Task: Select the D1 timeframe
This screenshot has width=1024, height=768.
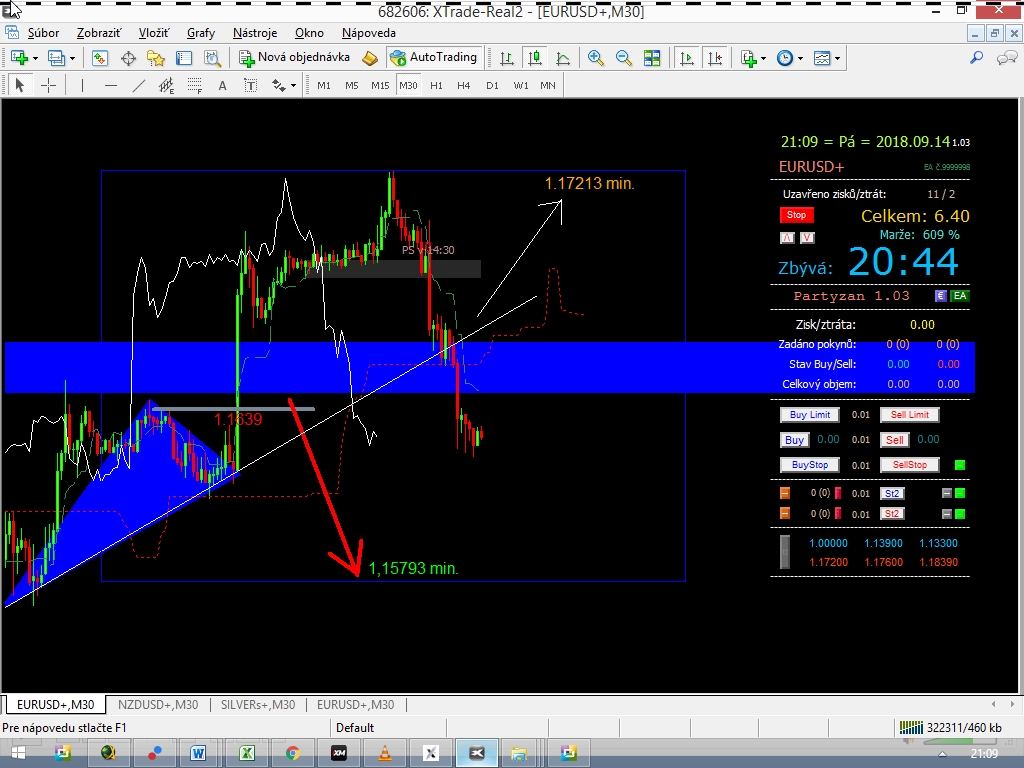Action: (x=492, y=85)
